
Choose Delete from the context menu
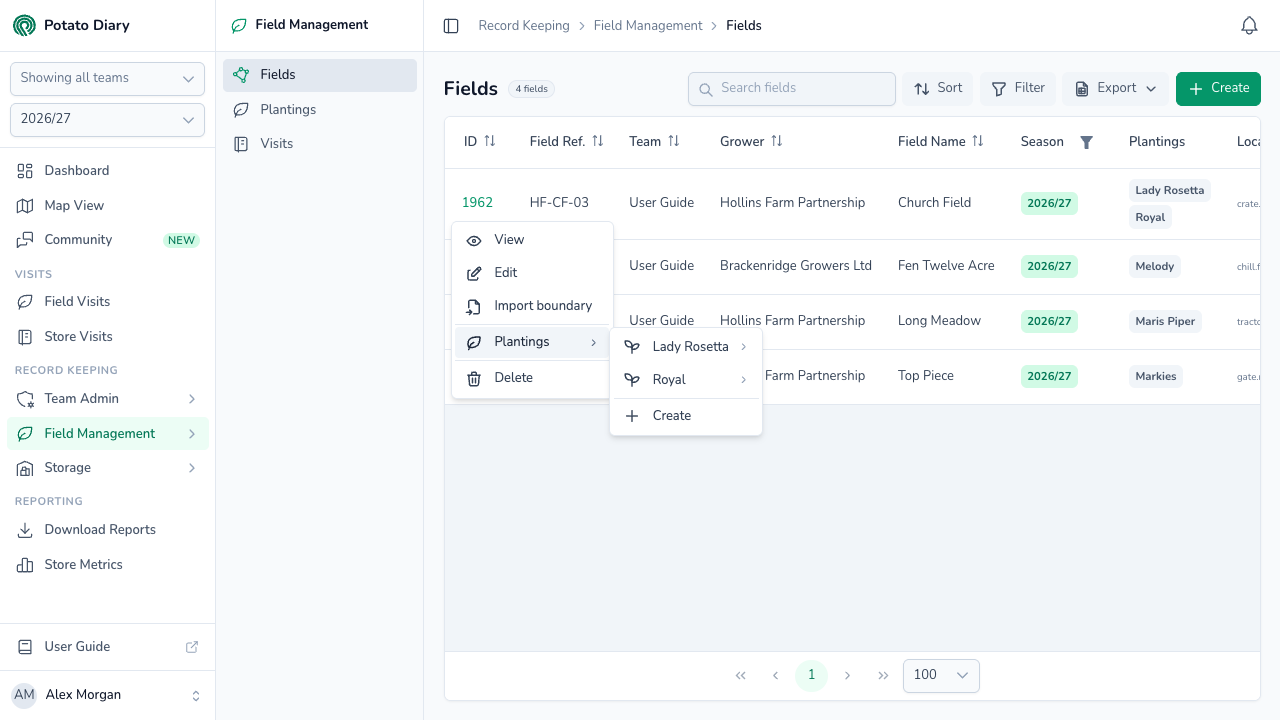coord(532,378)
